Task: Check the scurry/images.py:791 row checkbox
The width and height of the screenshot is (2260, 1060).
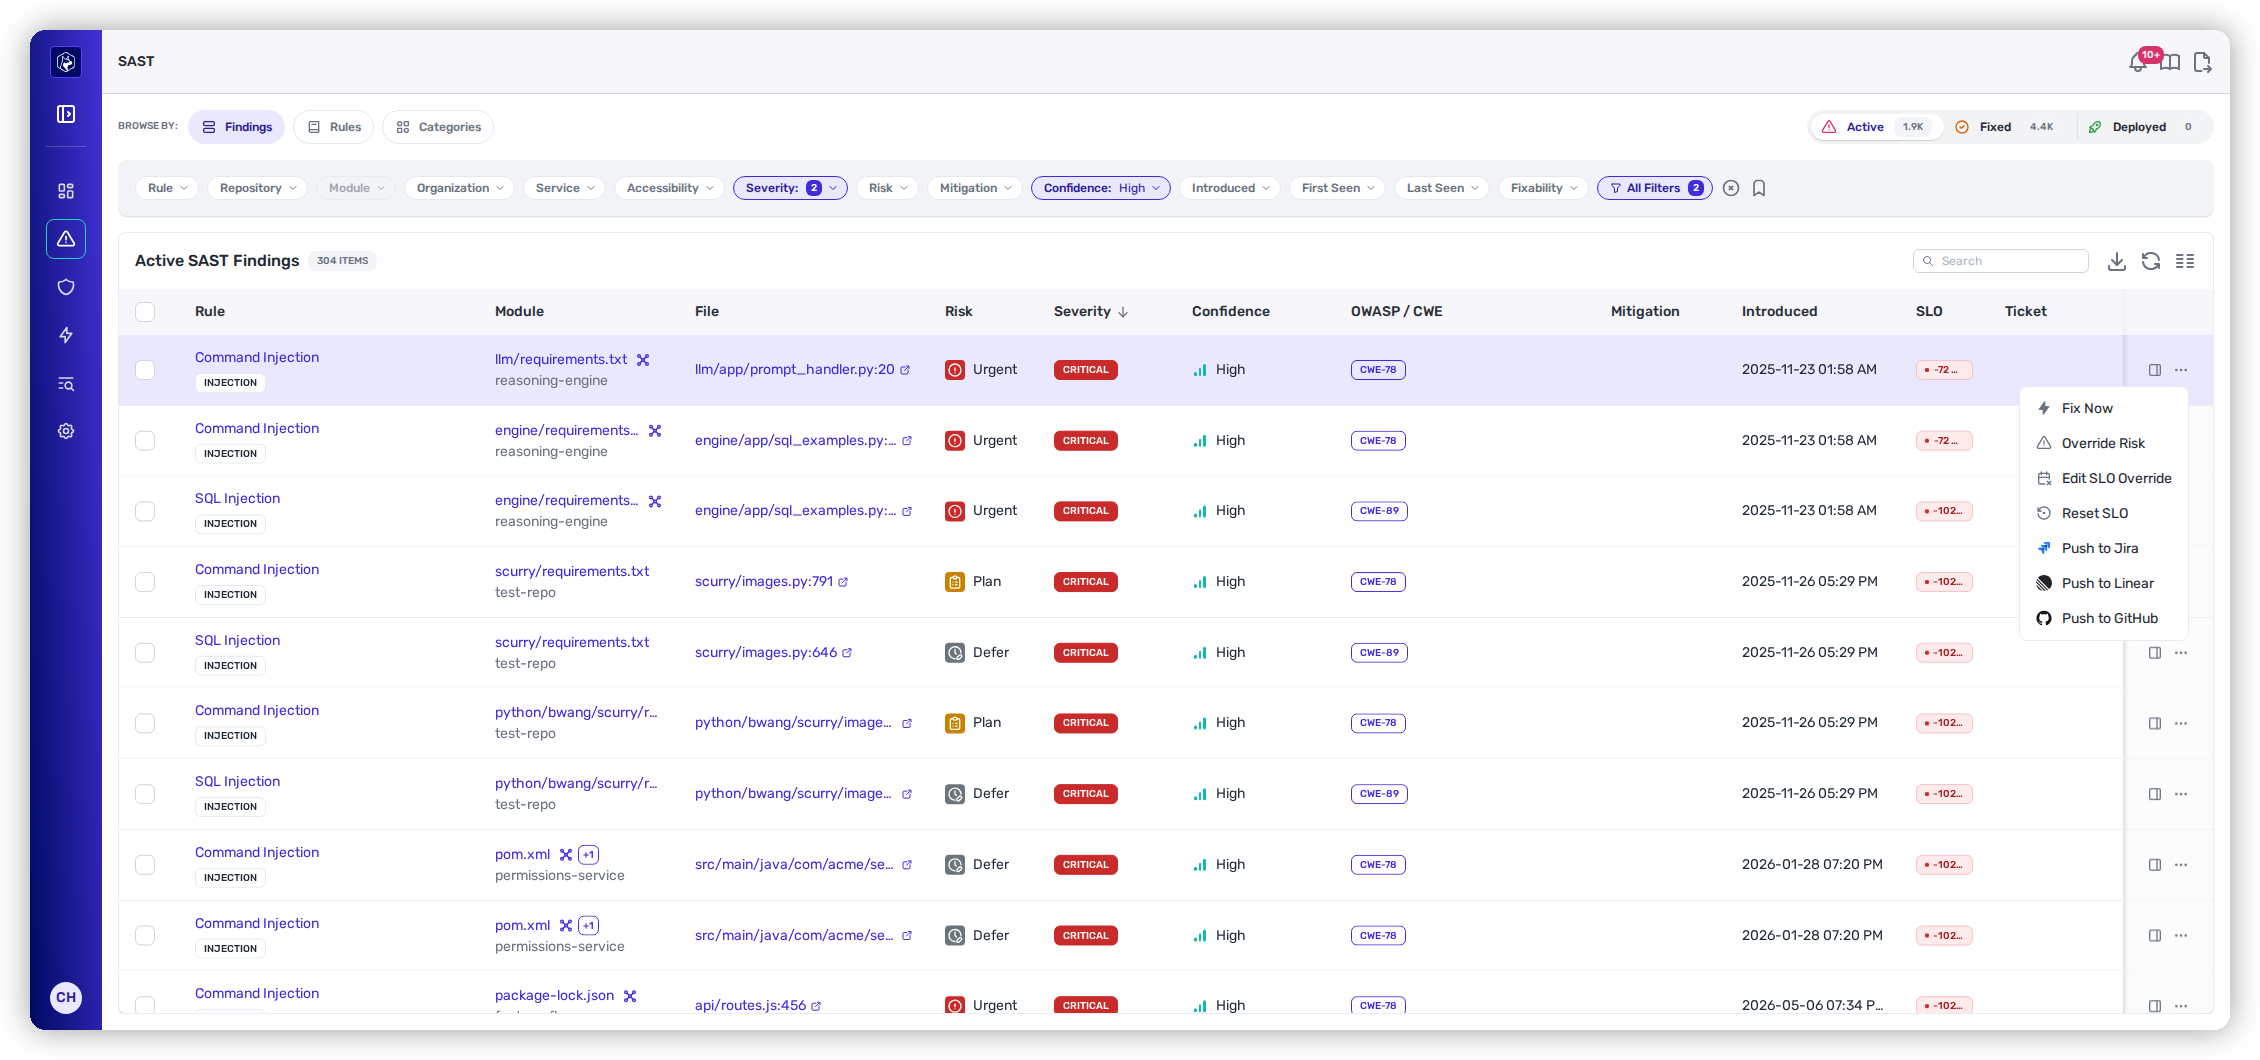Action: pos(145,582)
